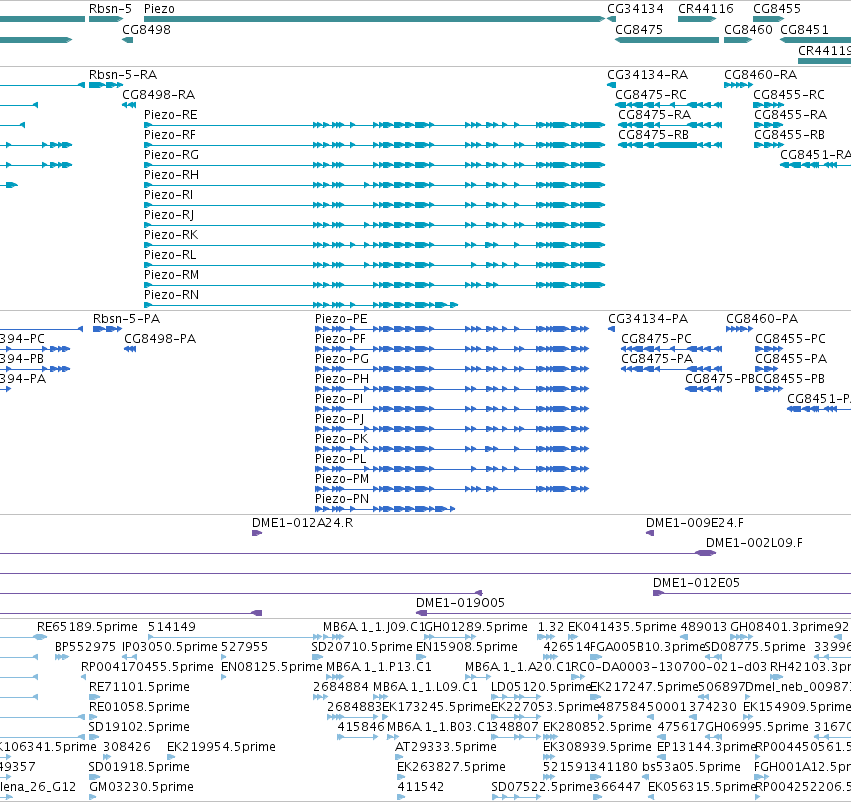Viewport: 851px width, 802px height.
Task: Select the LD05120.5prime EST label
Action: click(541, 687)
